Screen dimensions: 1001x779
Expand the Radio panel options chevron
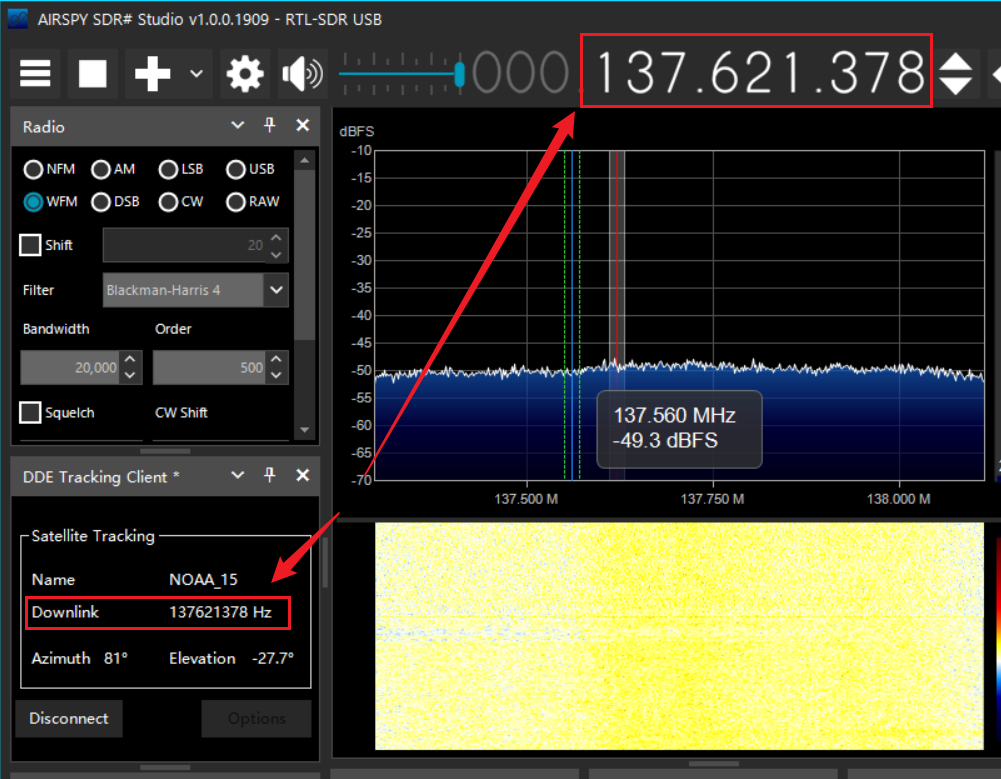point(237,126)
